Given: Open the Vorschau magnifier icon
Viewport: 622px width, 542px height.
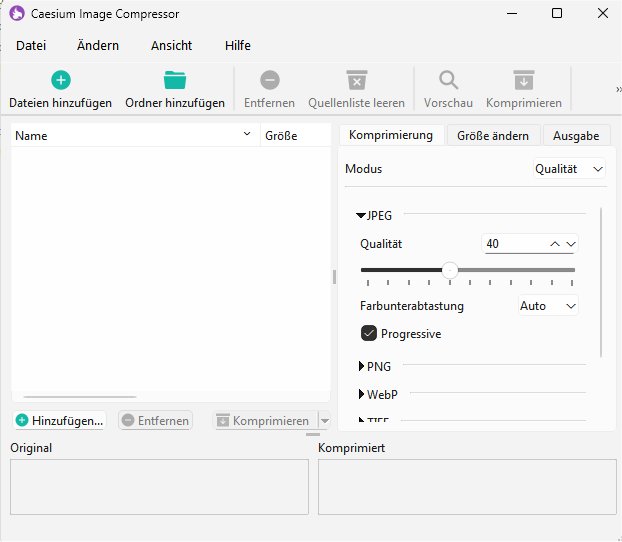Looking at the screenshot, I should [x=448, y=81].
